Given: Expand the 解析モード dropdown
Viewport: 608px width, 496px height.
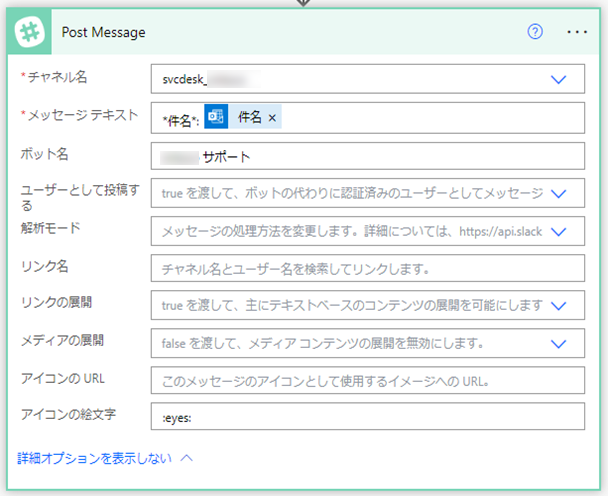Looking at the screenshot, I should (558, 231).
